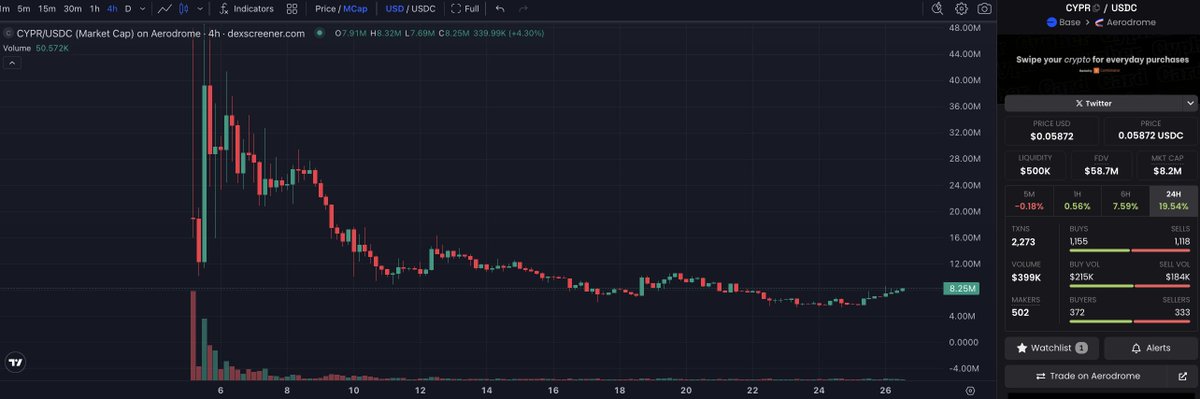Image resolution: width=1200 pixels, height=399 pixels.
Task: Open the chart quick search icon
Action: 937,8
